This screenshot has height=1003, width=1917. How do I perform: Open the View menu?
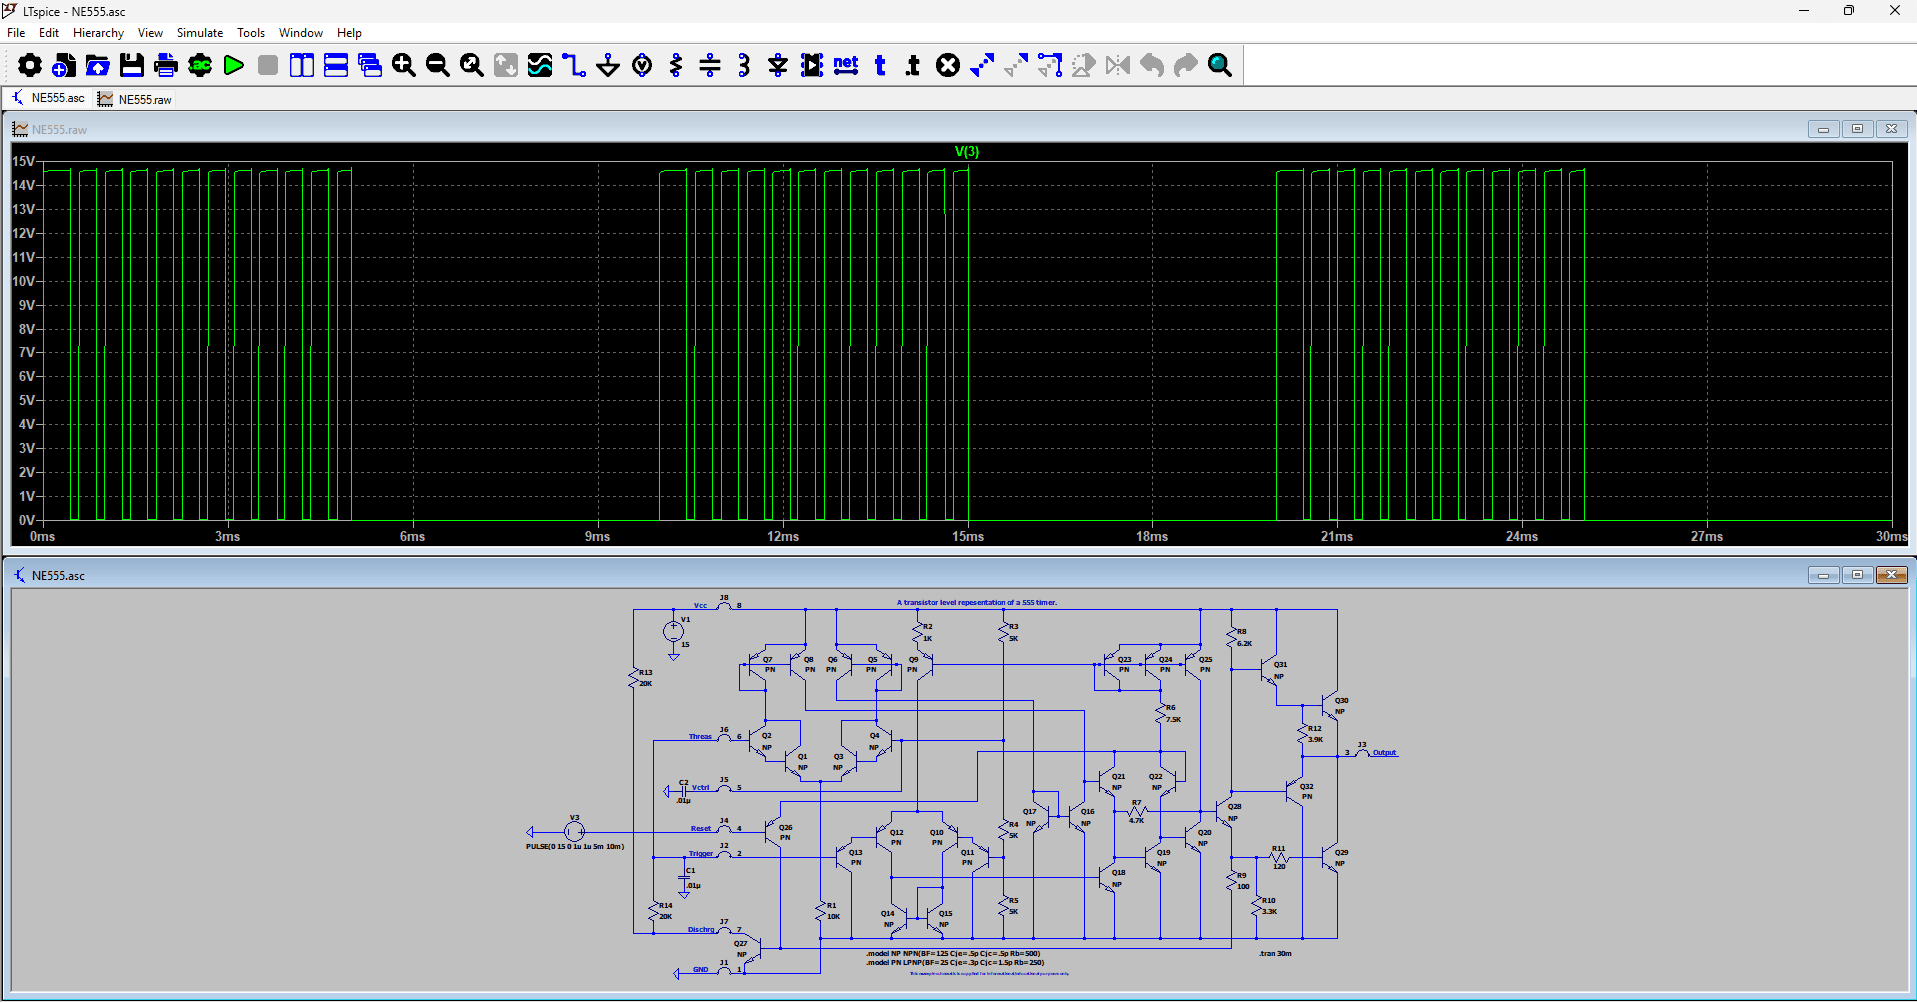150,33
